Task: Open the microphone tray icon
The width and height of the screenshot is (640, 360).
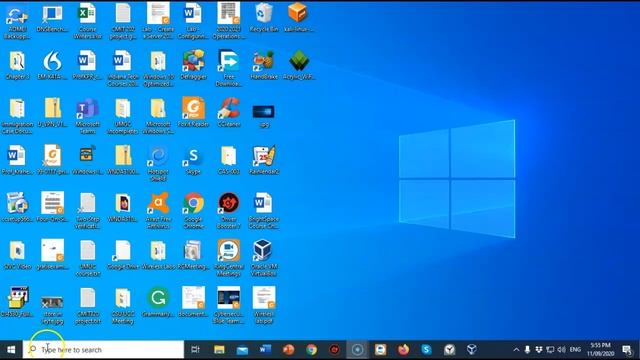Action: point(527,350)
